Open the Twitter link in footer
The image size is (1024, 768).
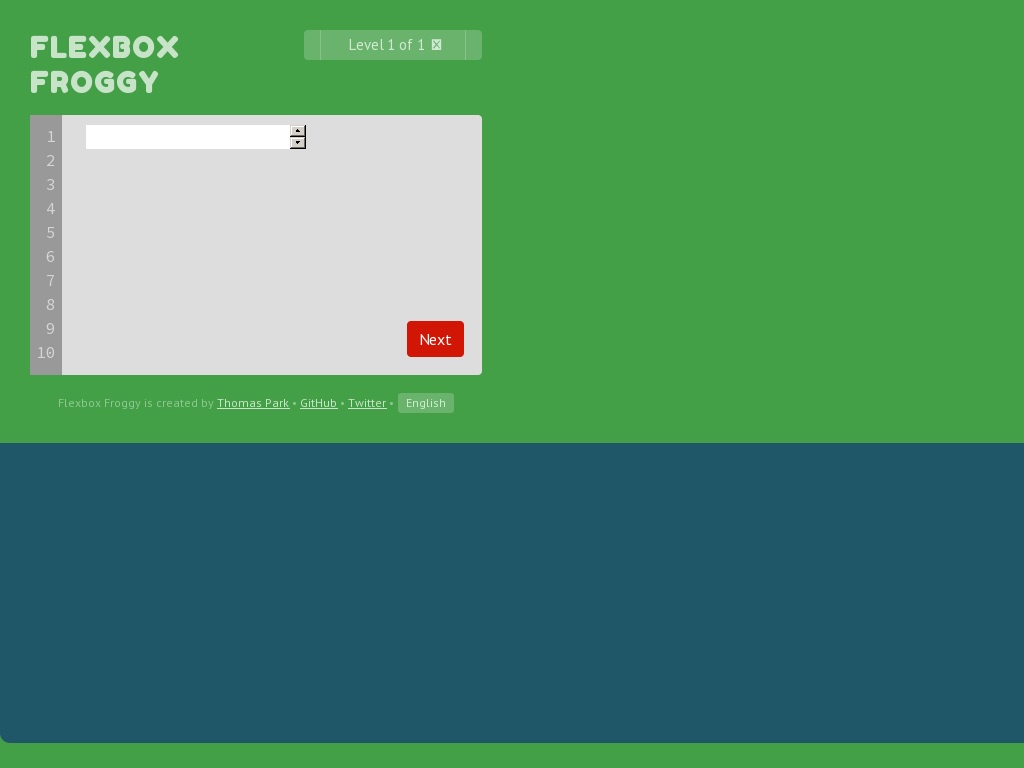point(367,403)
